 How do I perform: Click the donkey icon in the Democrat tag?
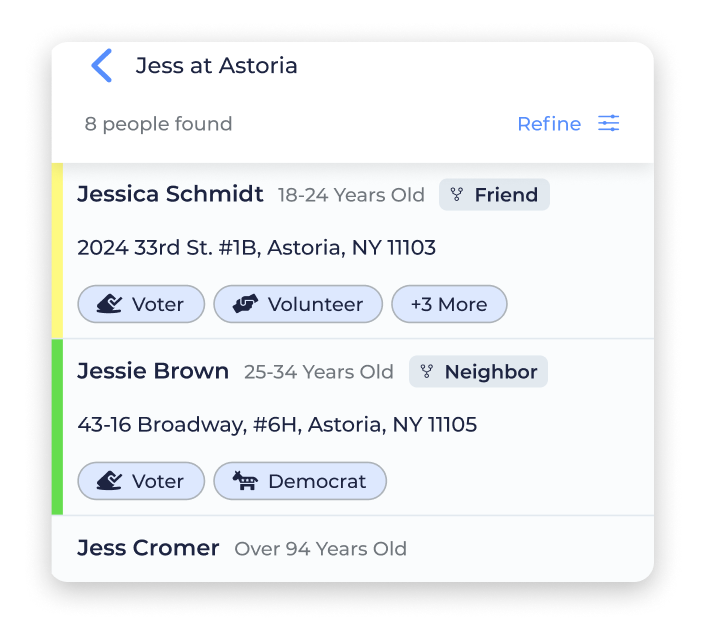pos(245,481)
